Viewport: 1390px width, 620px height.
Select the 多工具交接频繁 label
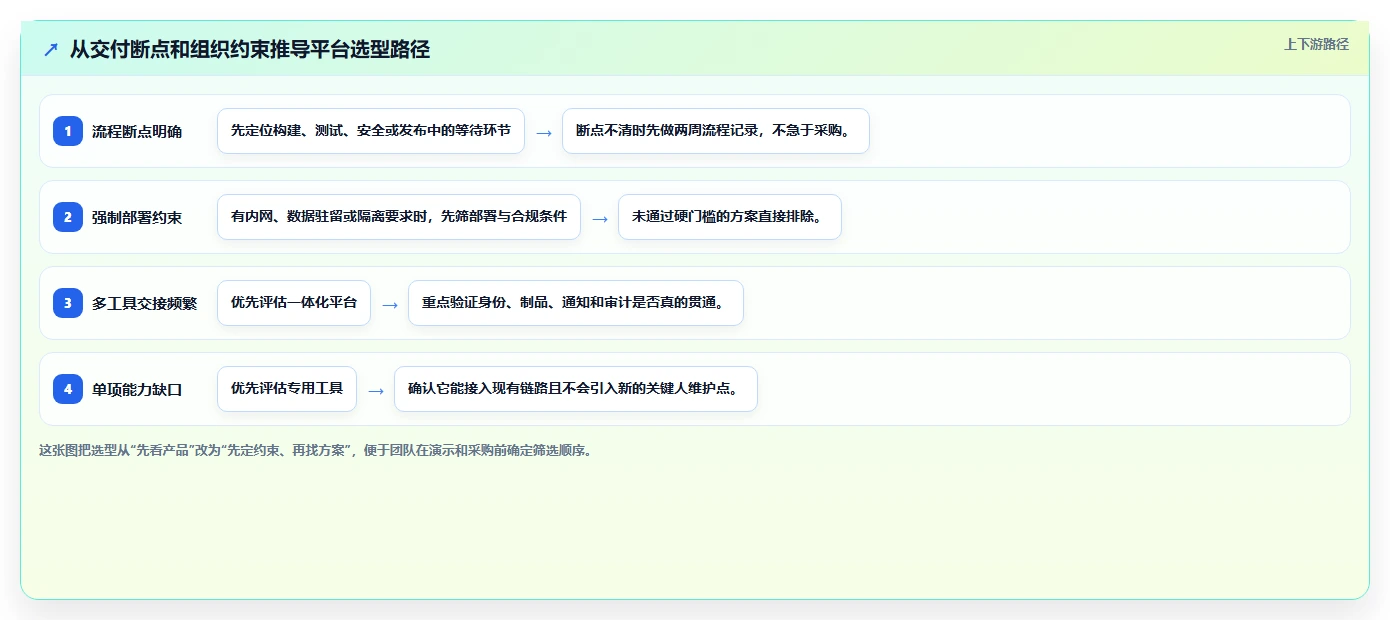145,303
